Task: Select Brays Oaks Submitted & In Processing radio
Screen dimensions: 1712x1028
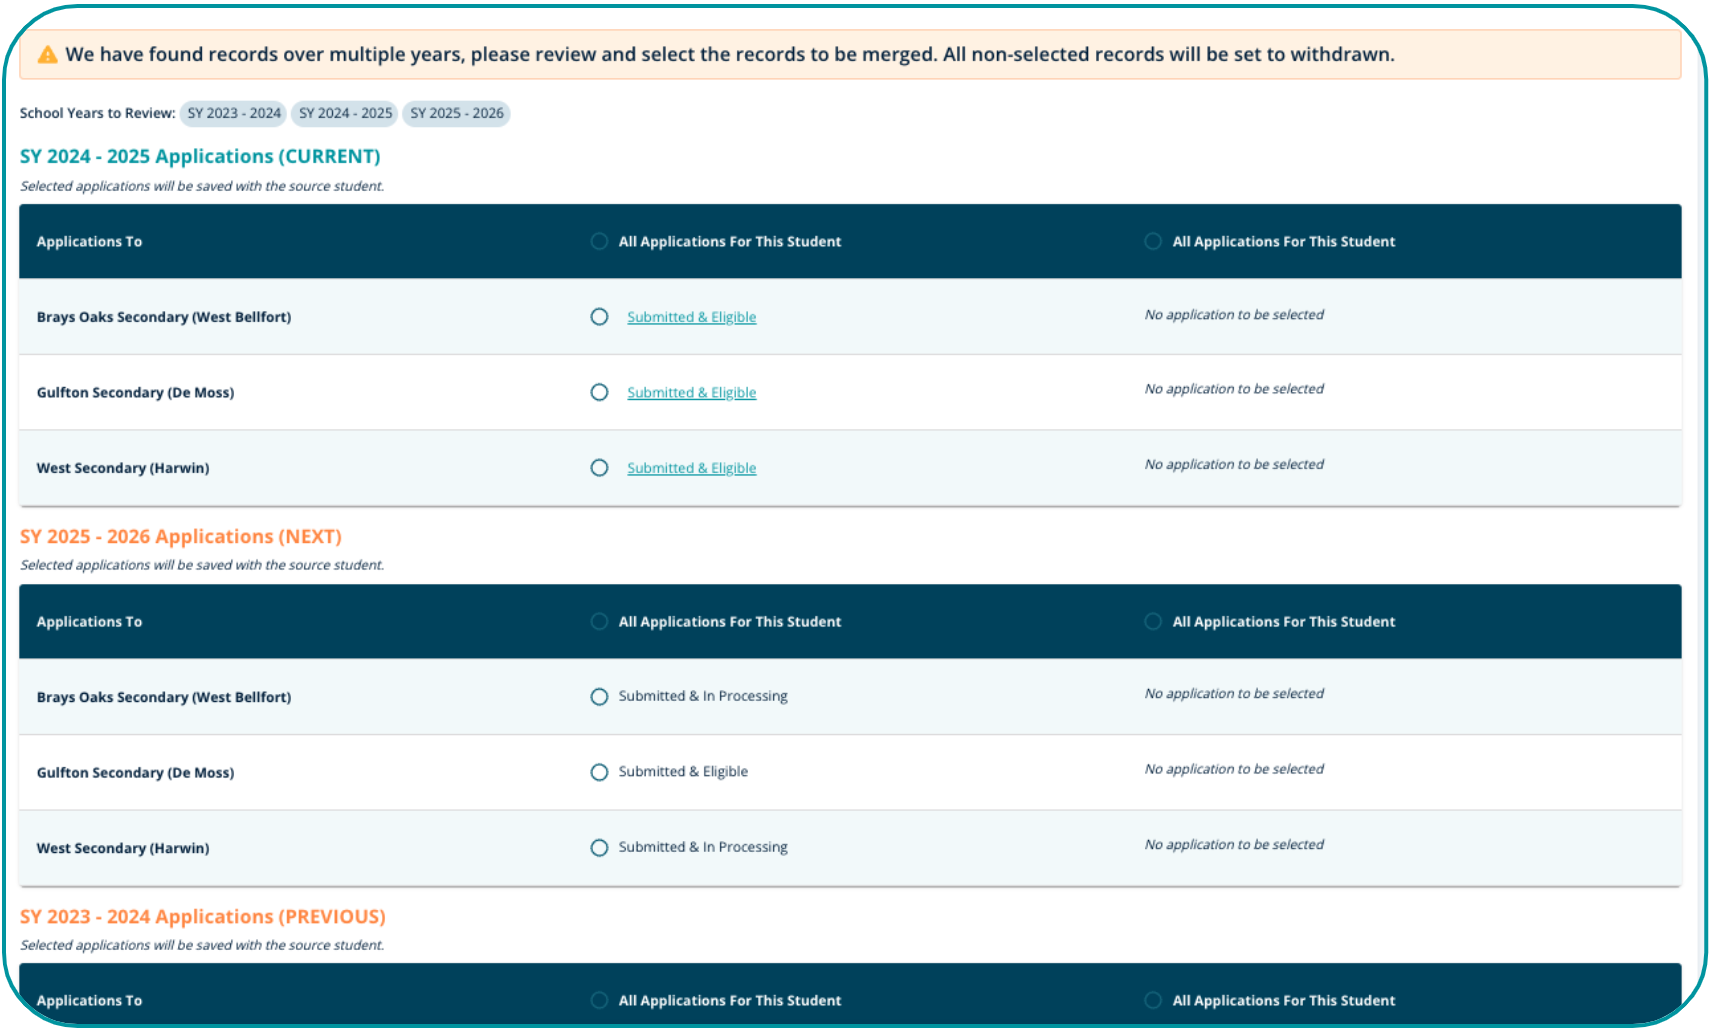Action: tap(599, 697)
